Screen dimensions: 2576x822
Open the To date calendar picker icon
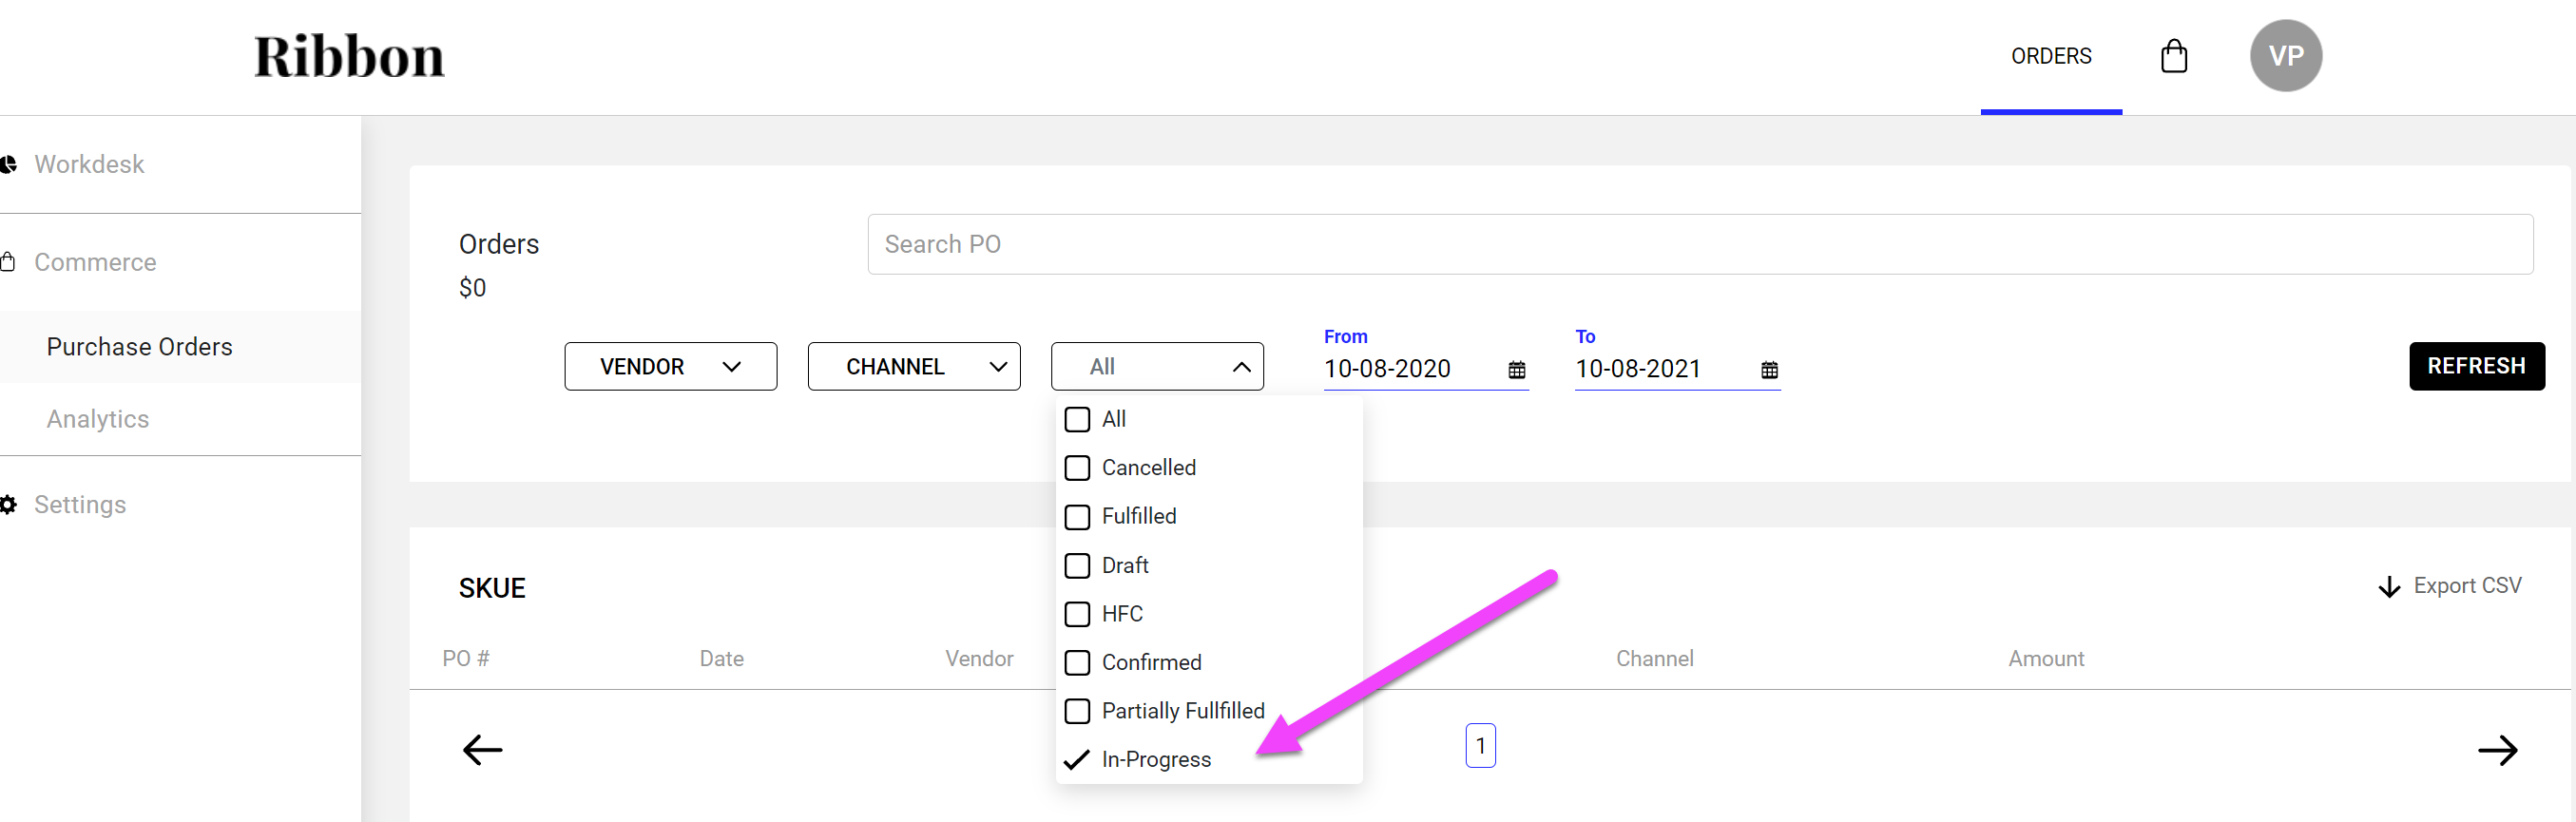(x=1768, y=370)
